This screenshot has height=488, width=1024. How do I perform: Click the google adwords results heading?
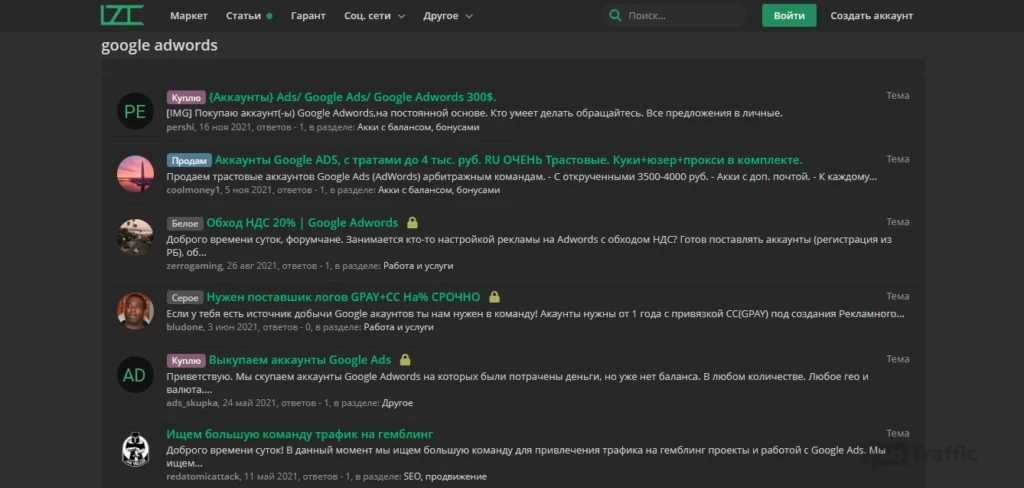tap(159, 46)
